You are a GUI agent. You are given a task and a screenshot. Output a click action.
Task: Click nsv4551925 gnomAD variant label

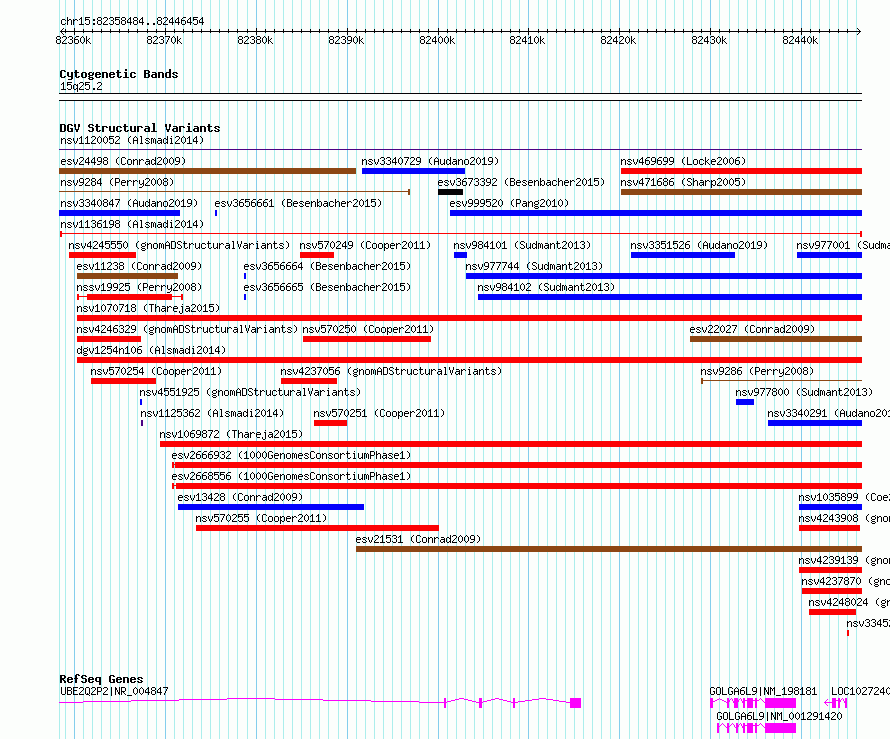(250, 392)
